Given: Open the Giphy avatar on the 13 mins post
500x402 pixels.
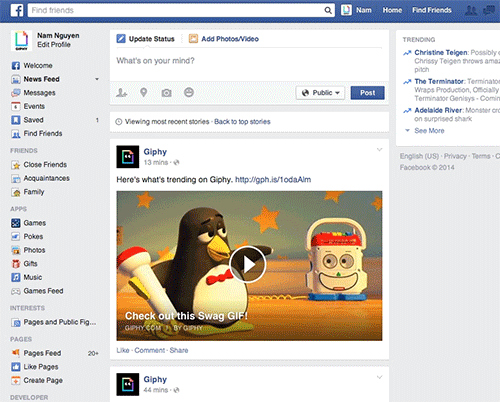Looking at the screenshot, I should [128, 157].
